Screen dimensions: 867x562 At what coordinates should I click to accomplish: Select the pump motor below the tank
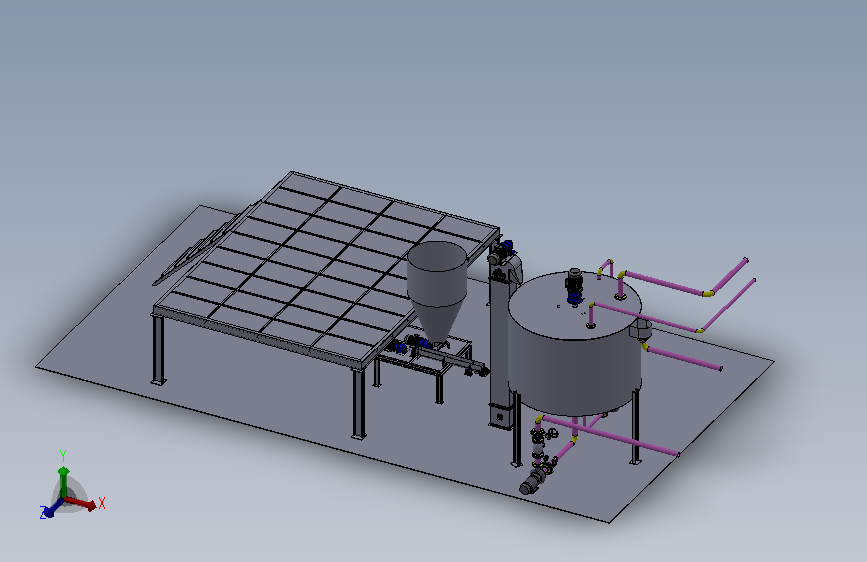[530, 484]
